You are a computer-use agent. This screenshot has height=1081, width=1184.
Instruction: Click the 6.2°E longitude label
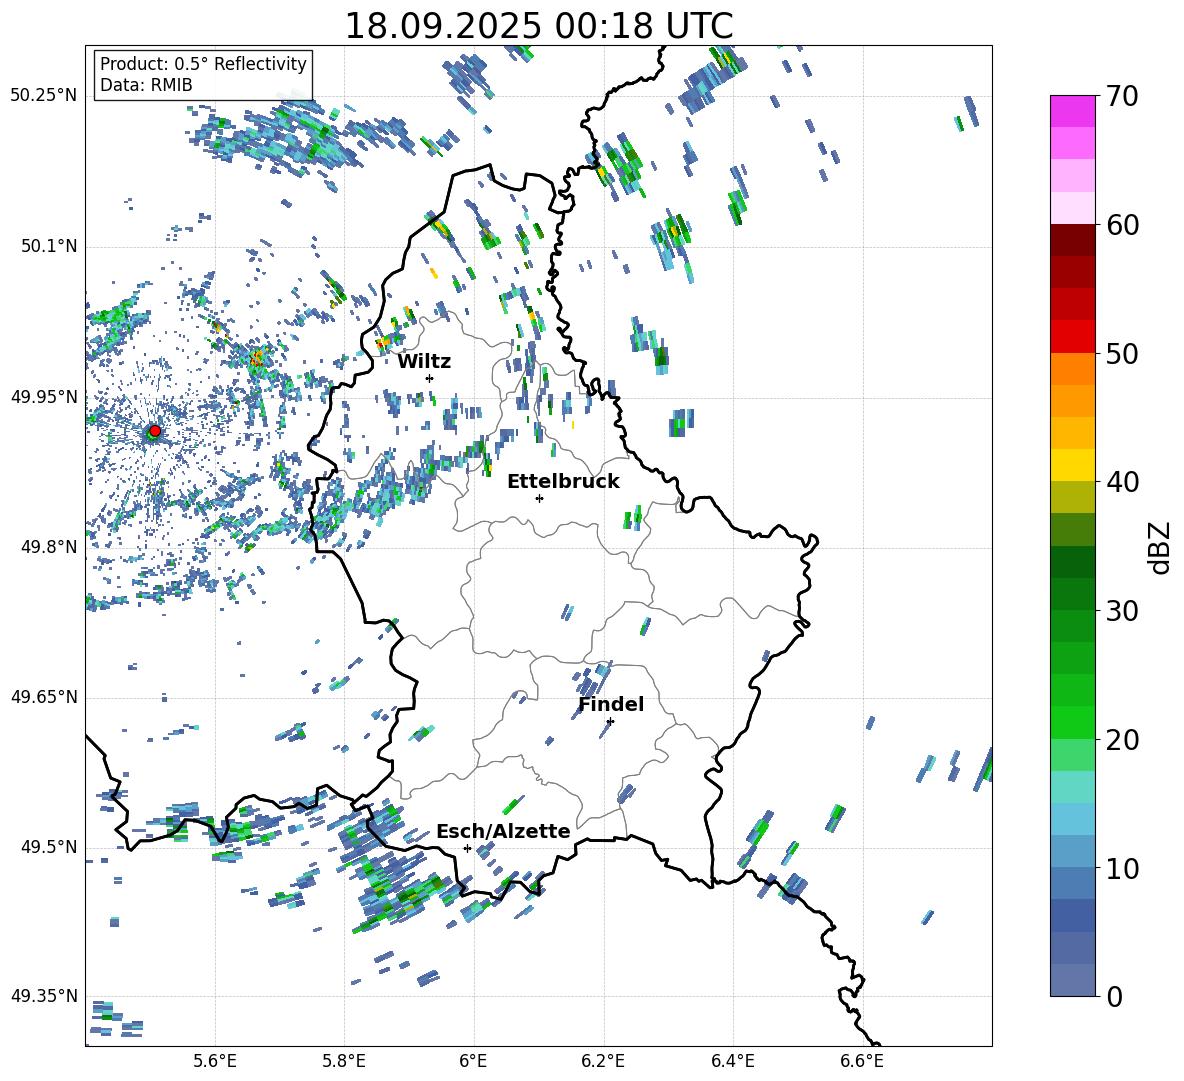point(603,1062)
